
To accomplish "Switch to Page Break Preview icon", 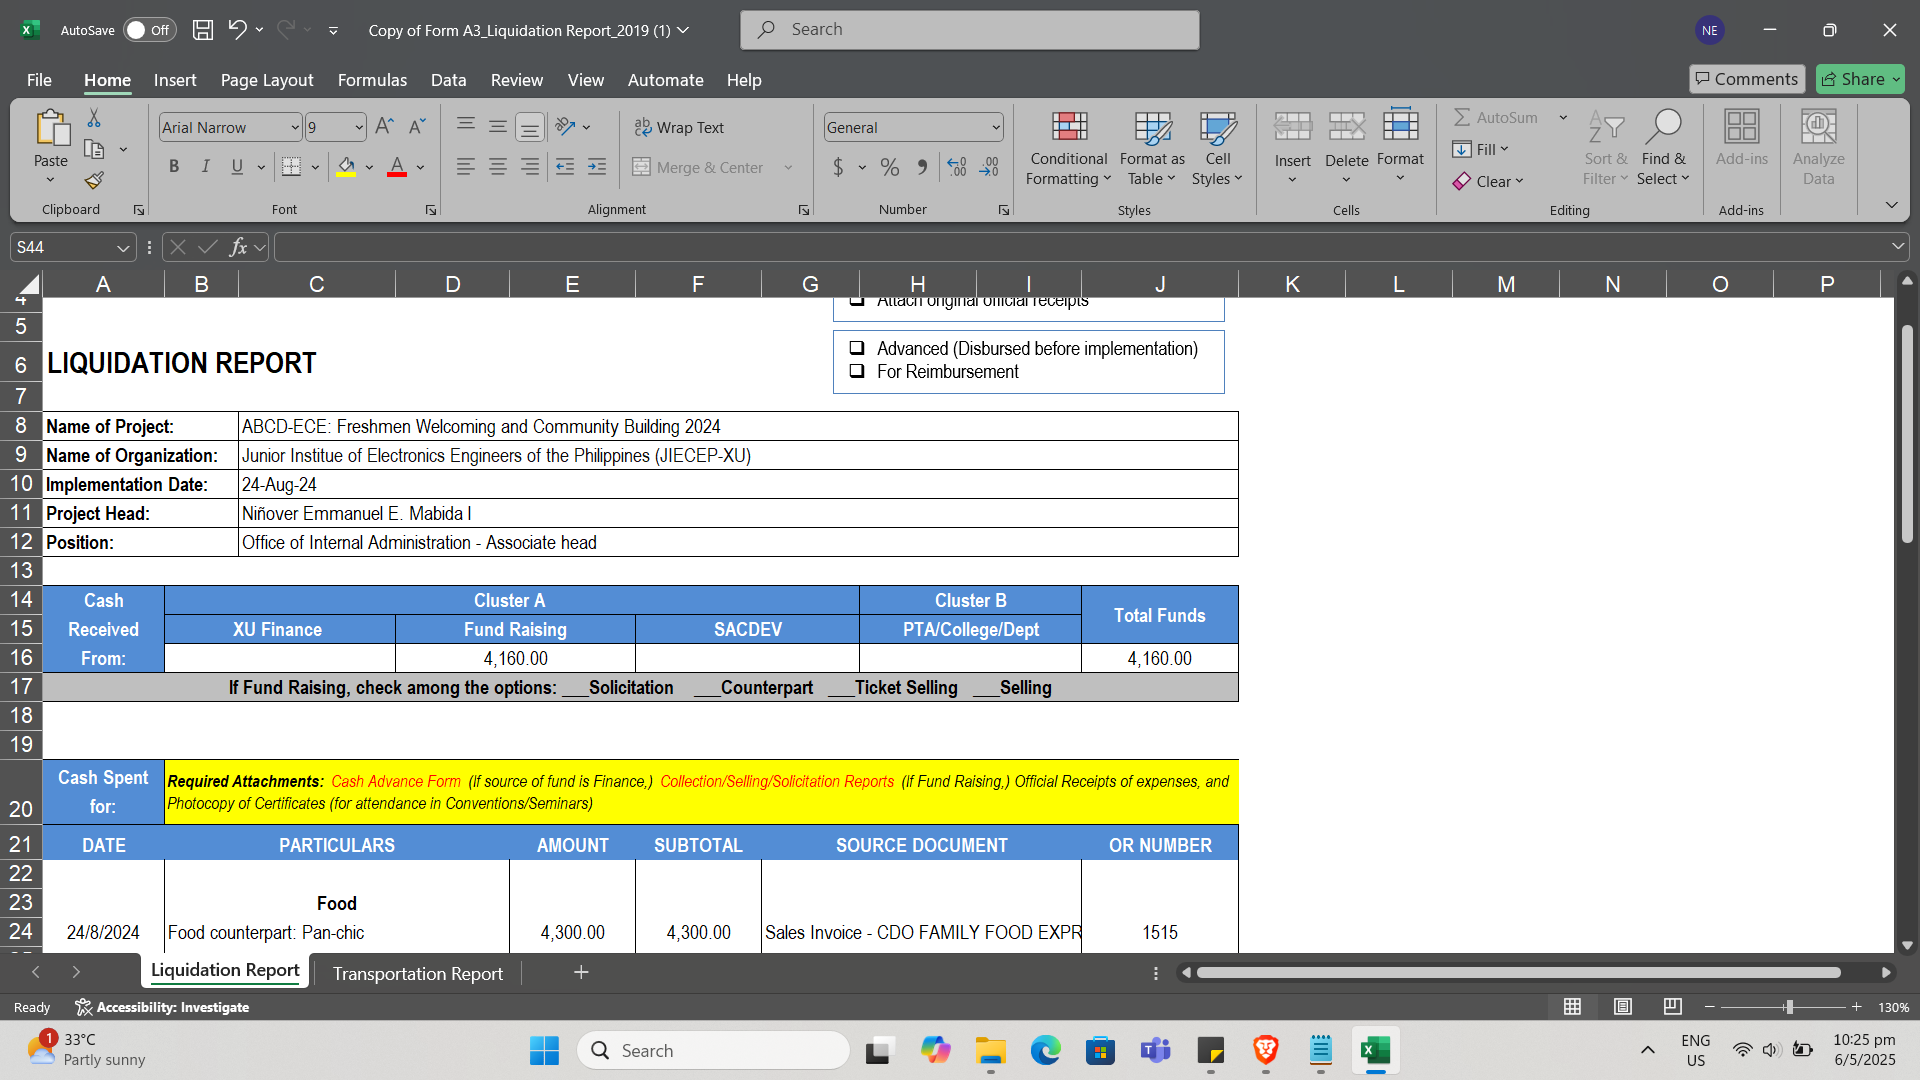I will tap(1672, 1007).
